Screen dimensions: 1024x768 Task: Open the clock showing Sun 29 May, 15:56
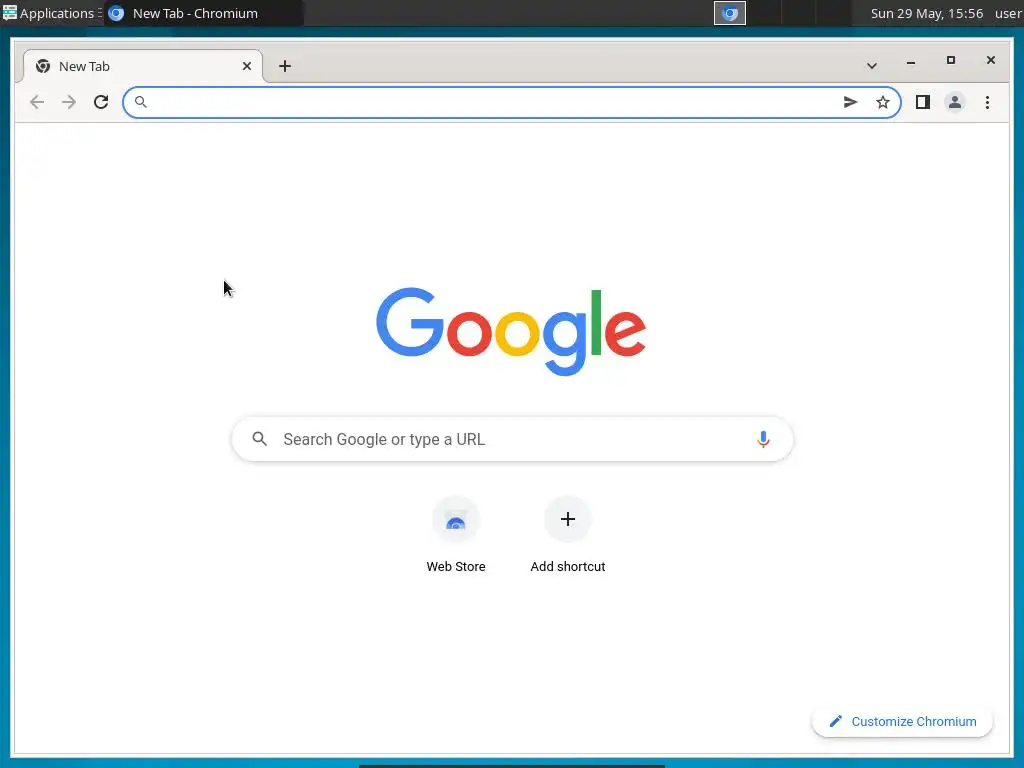(x=927, y=13)
